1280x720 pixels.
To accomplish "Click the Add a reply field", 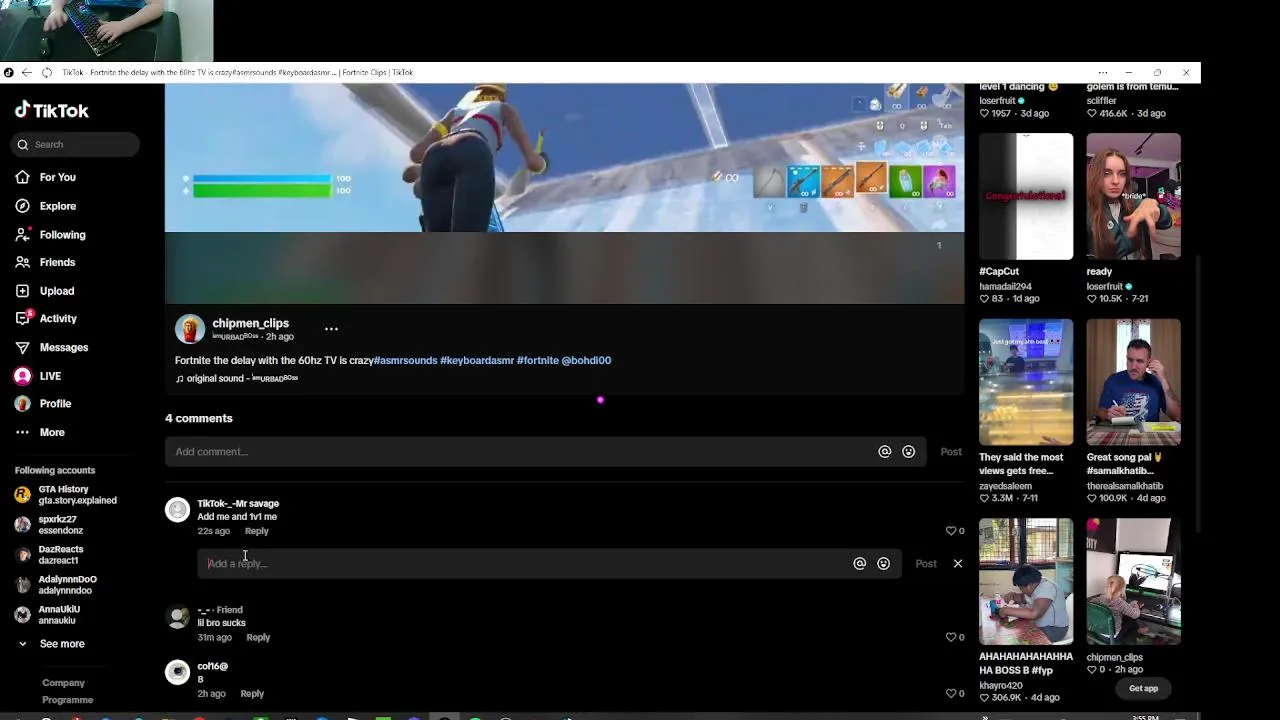I will (525, 564).
